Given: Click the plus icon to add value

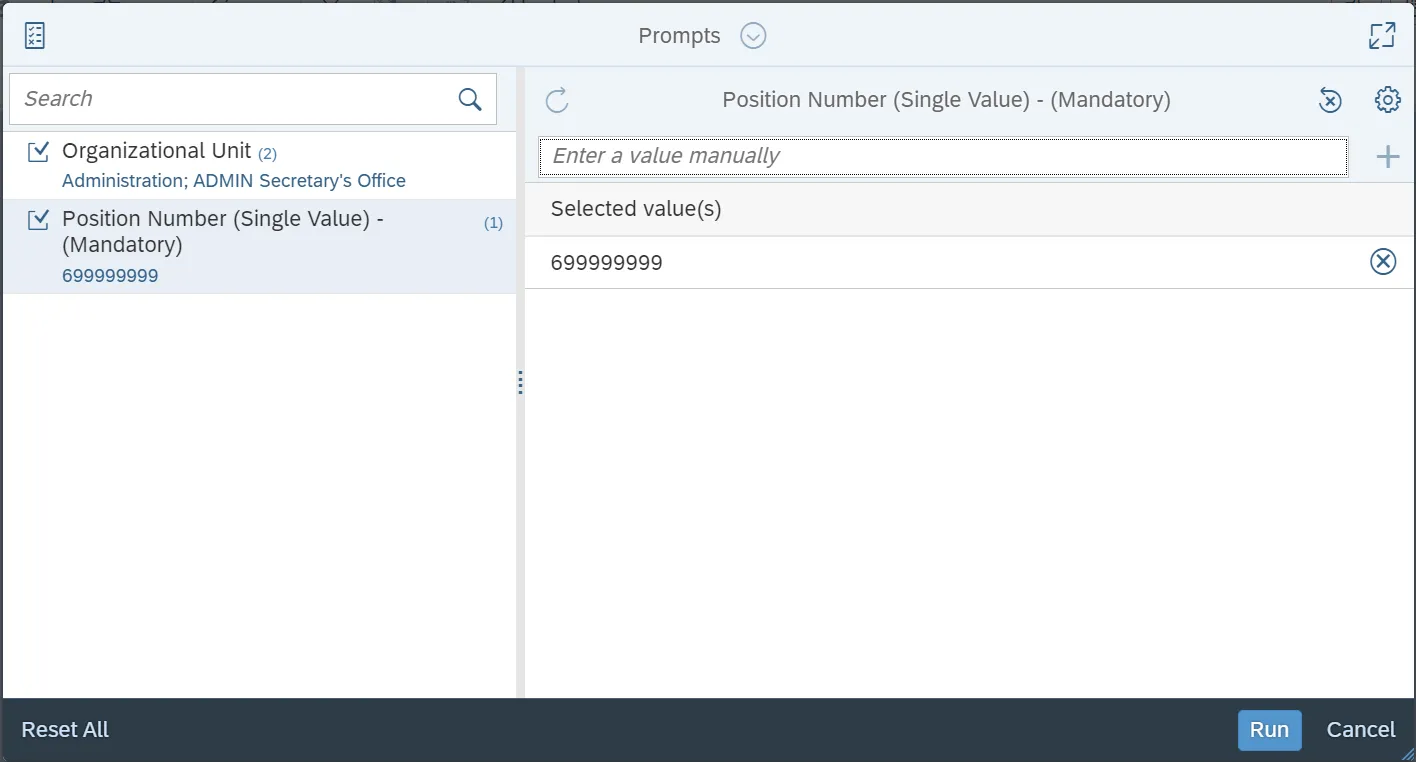Looking at the screenshot, I should 1387,156.
